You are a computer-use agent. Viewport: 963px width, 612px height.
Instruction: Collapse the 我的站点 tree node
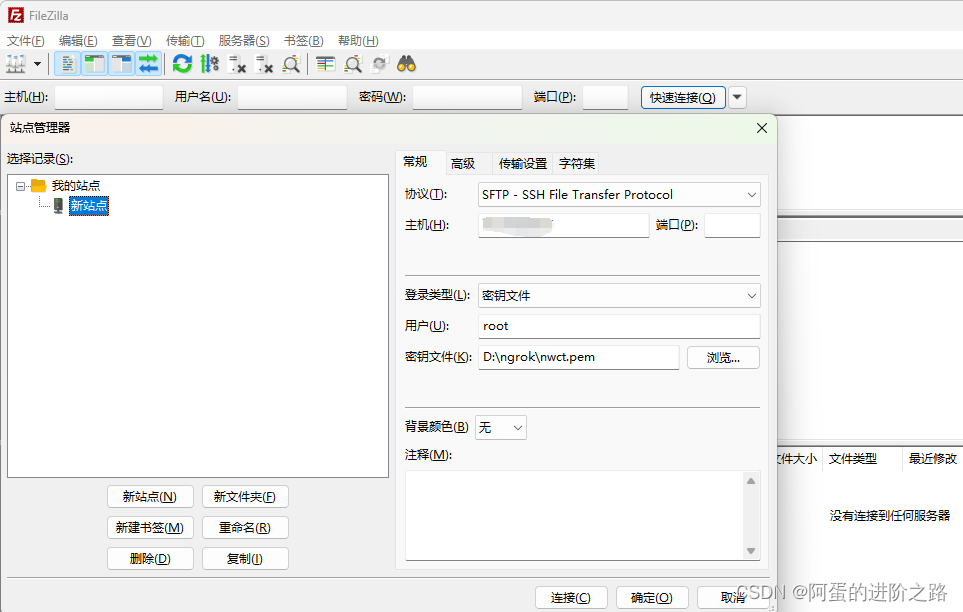point(20,186)
